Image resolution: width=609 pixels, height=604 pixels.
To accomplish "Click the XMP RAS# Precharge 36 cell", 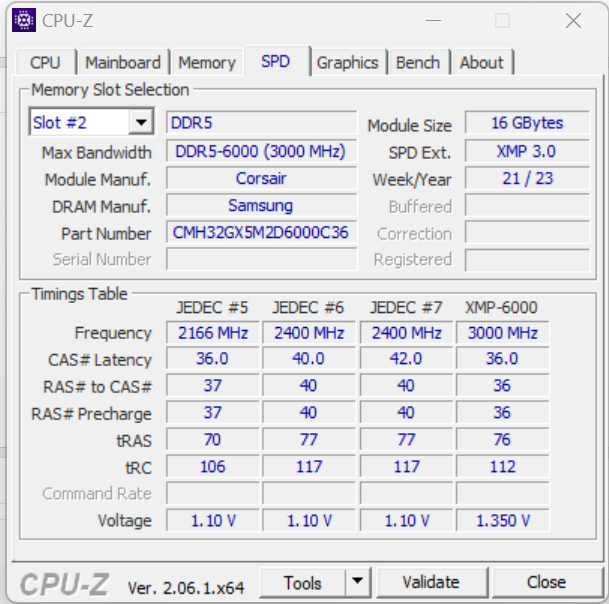I will tap(503, 413).
